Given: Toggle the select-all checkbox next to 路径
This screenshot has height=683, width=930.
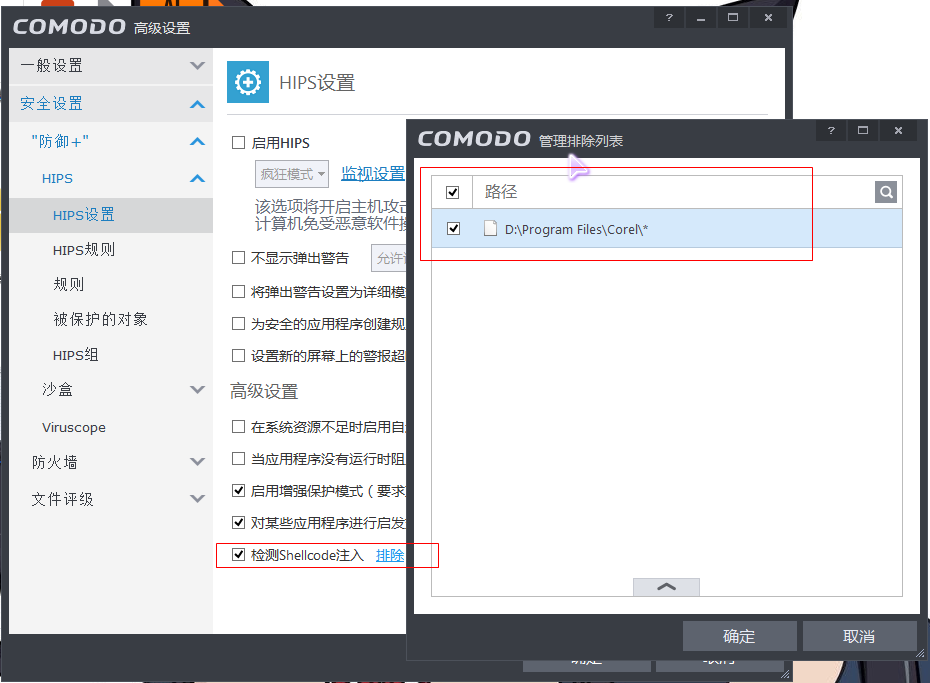Looking at the screenshot, I should click(x=453, y=192).
